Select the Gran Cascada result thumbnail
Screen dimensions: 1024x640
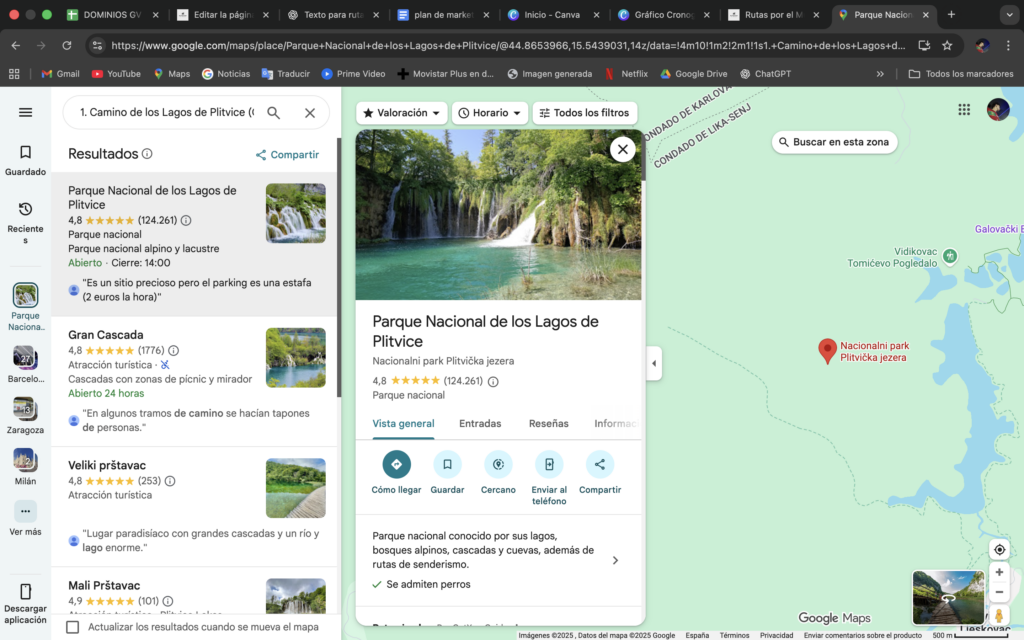pyautogui.click(x=295, y=358)
